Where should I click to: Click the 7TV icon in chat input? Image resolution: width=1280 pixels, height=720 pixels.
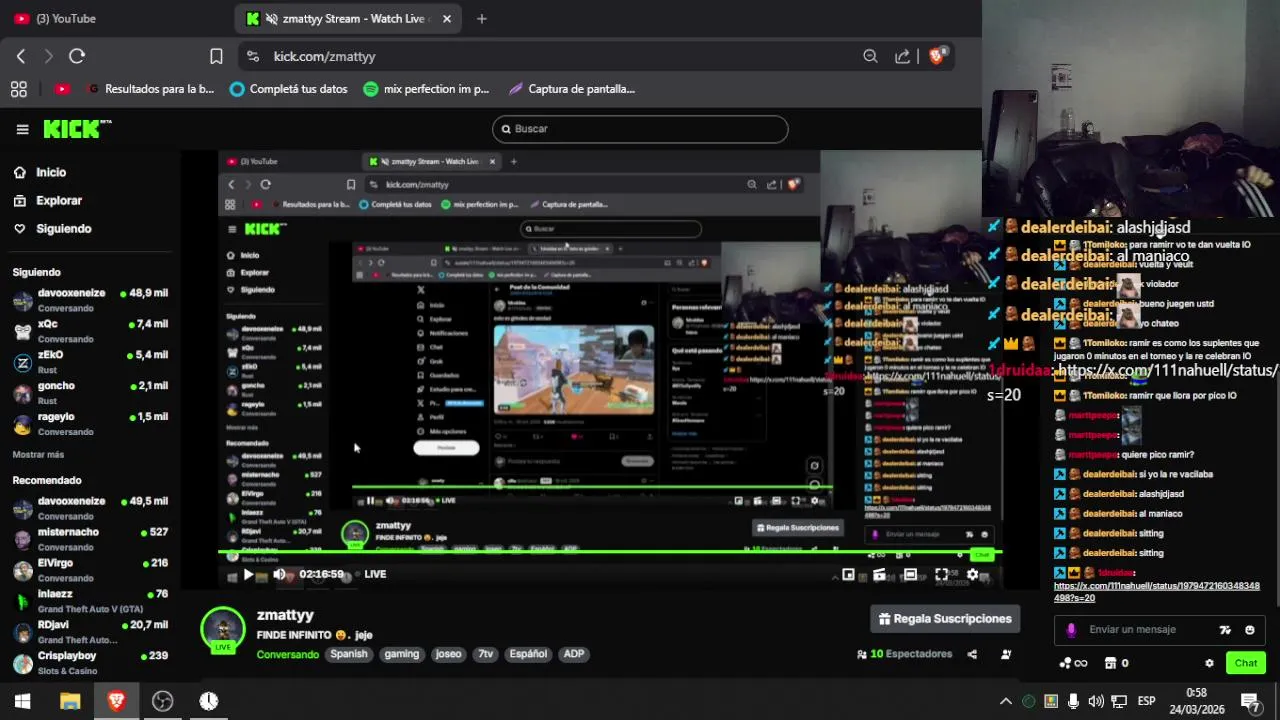click(x=1225, y=630)
